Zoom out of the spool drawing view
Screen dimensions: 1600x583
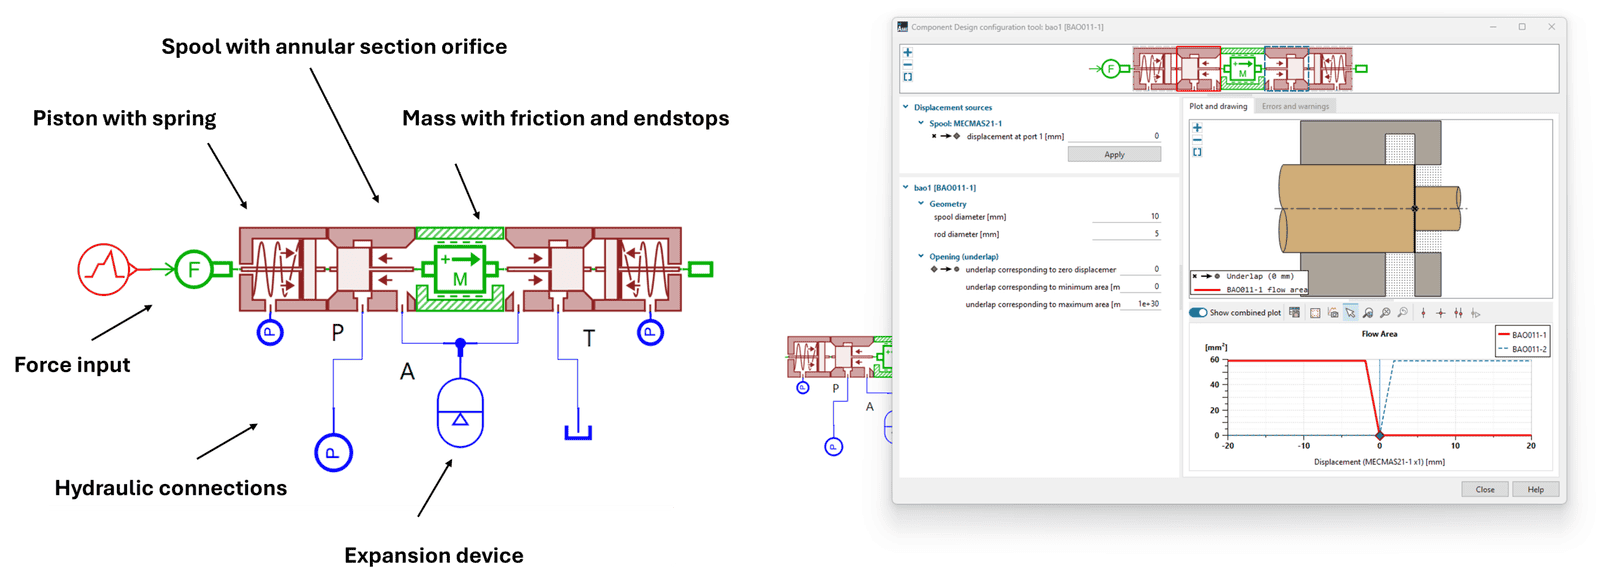tap(1197, 140)
